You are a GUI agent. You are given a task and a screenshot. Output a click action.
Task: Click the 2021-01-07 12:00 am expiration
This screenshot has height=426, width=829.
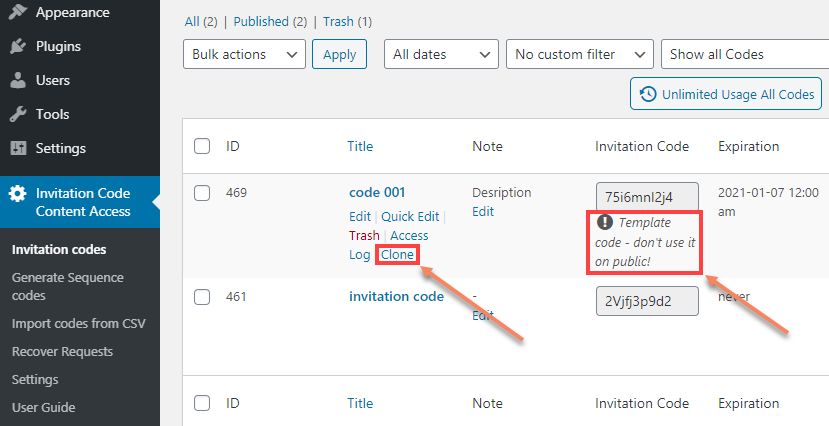[x=768, y=202]
